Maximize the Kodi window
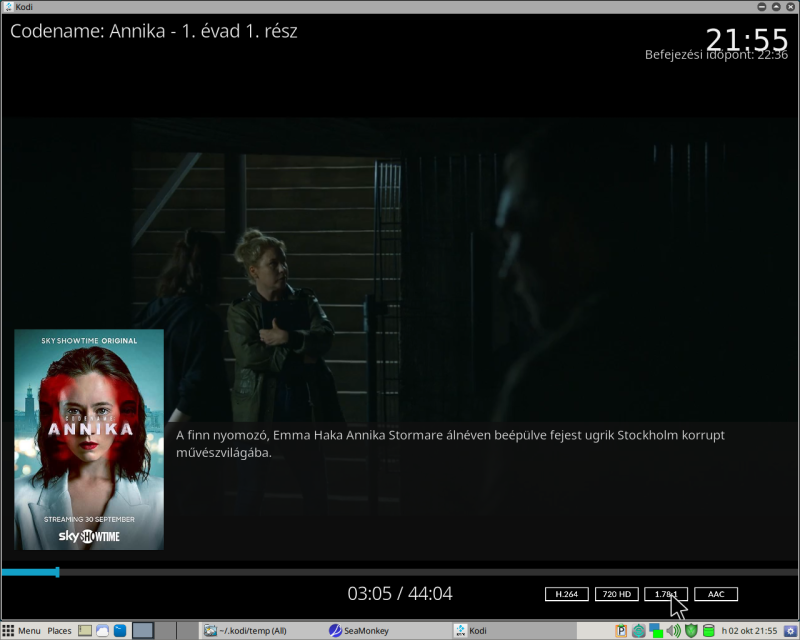Viewport: 800px width, 640px height. (776, 7)
